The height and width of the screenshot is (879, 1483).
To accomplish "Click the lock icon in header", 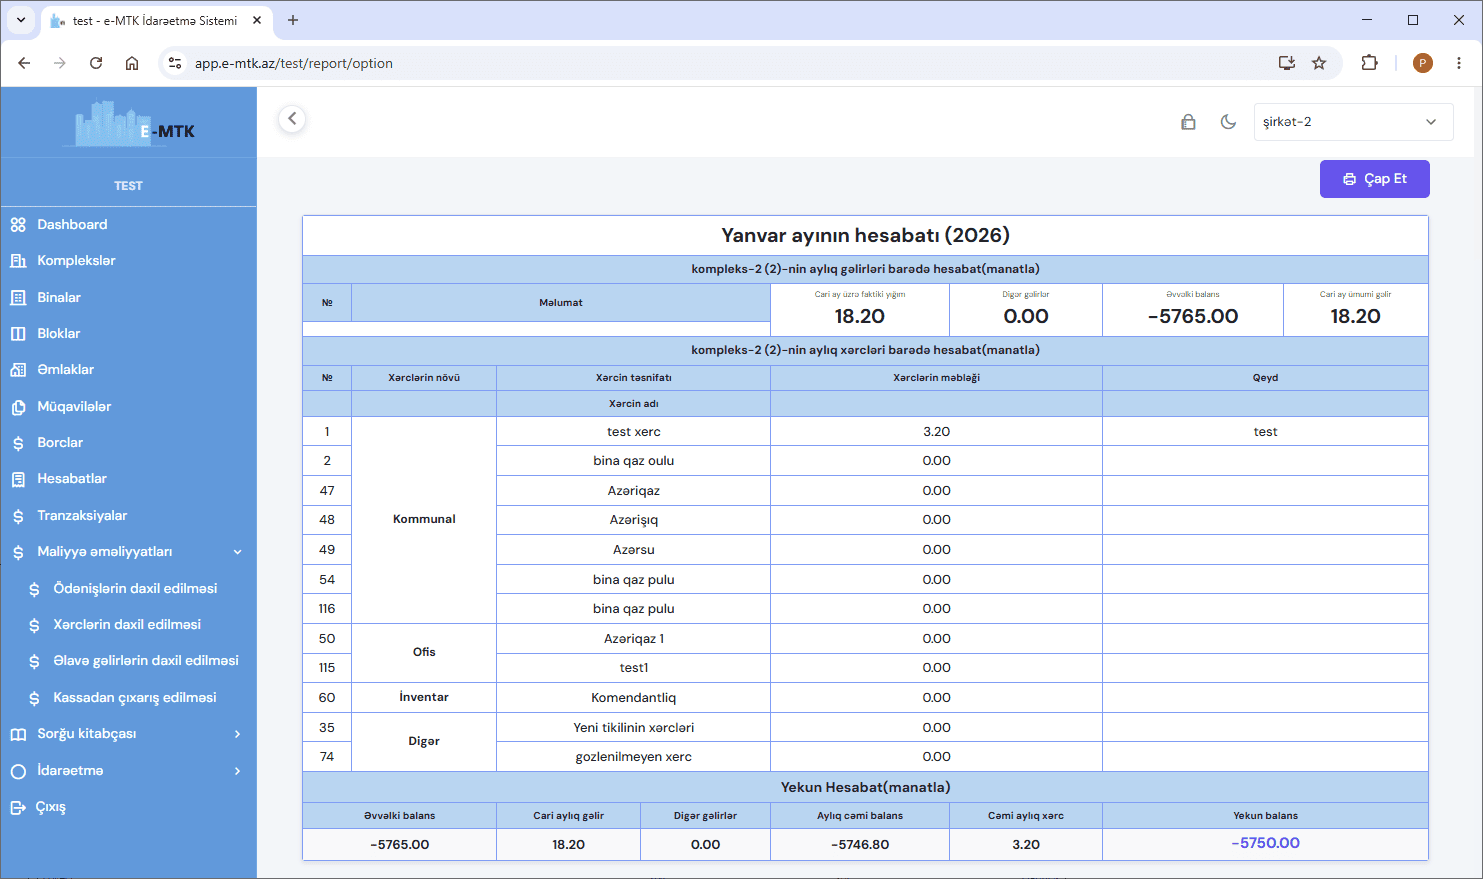I will (x=1188, y=122).
